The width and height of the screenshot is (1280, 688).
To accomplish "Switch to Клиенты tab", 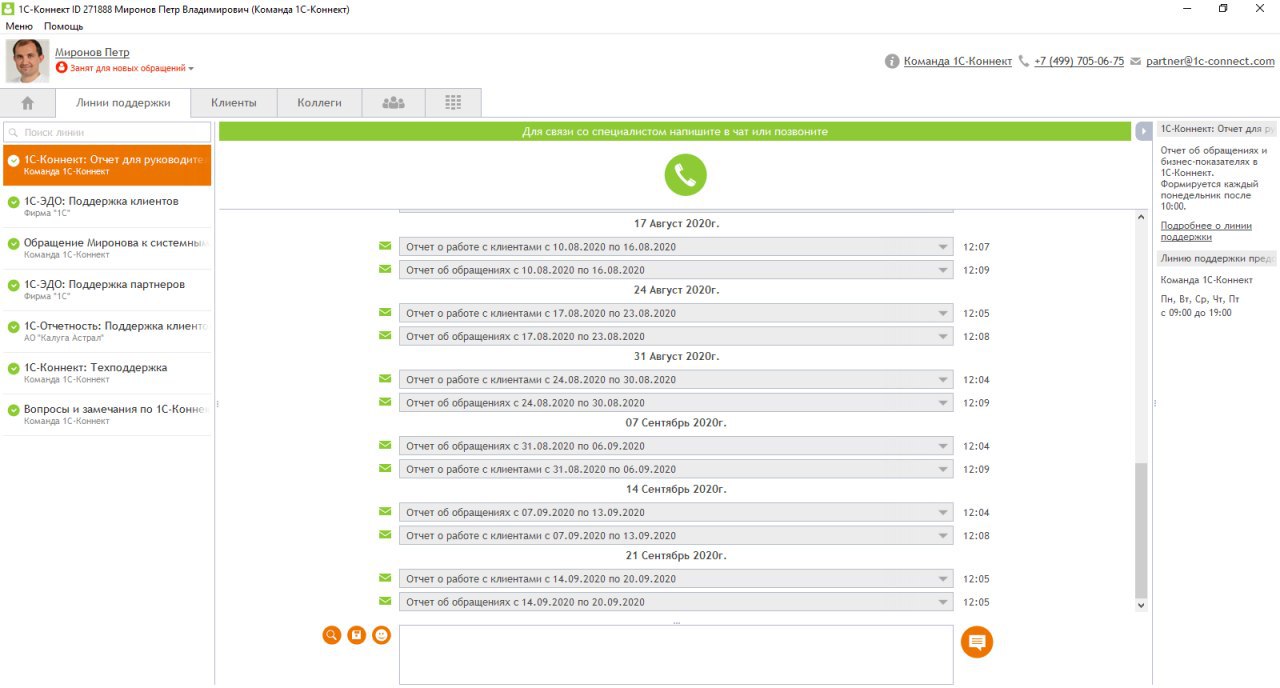I will click(234, 103).
